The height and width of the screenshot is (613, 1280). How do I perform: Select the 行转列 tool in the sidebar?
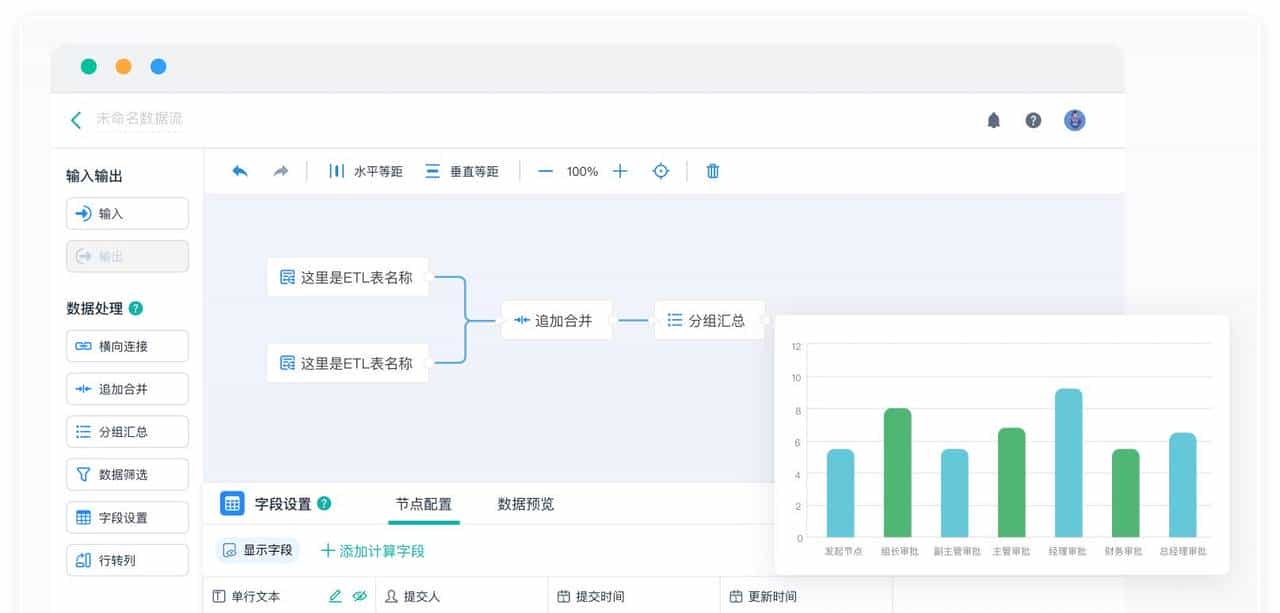coord(127,560)
